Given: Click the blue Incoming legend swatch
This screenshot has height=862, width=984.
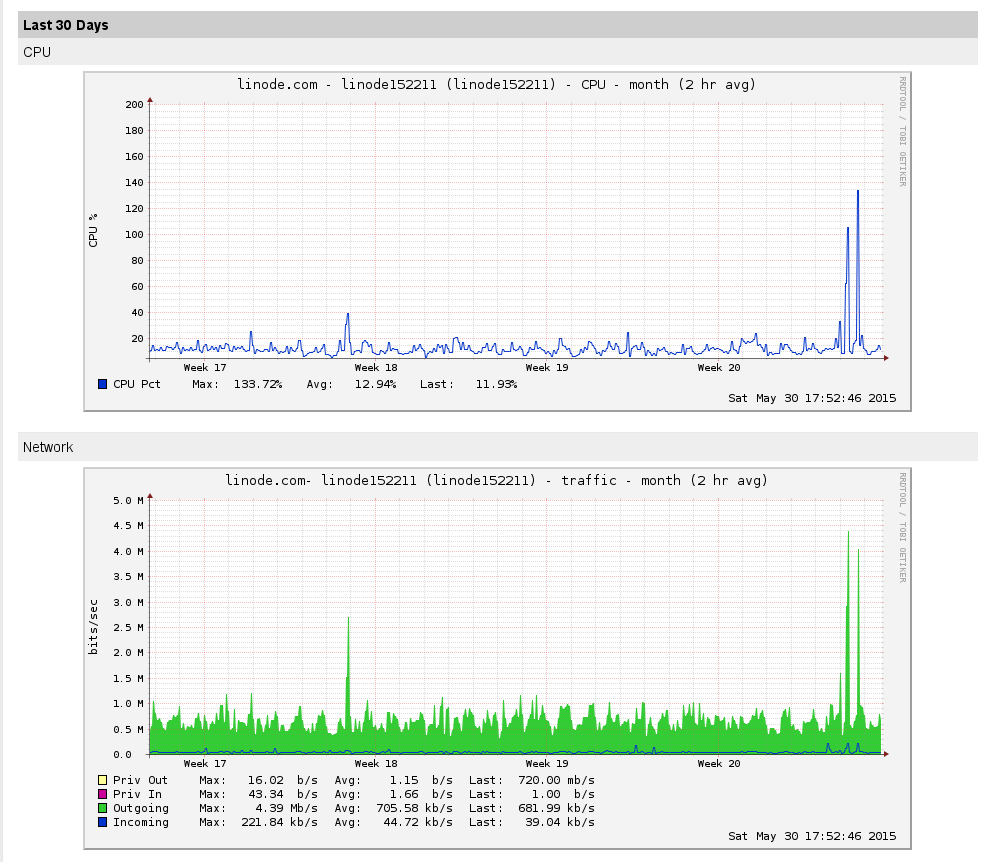Looking at the screenshot, I should click(102, 822).
